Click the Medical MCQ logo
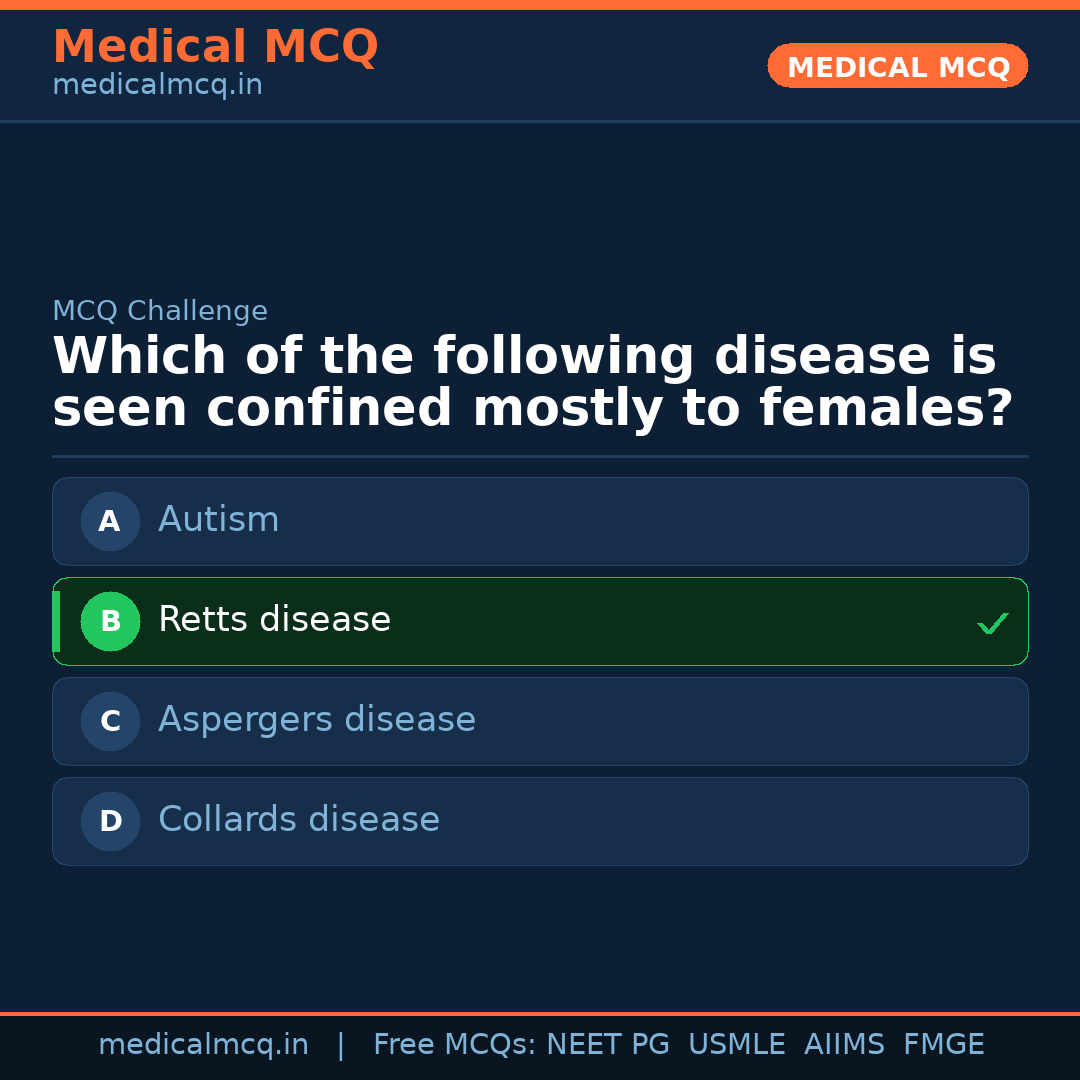This screenshot has width=1080, height=1080. pyautogui.click(x=215, y=46)
